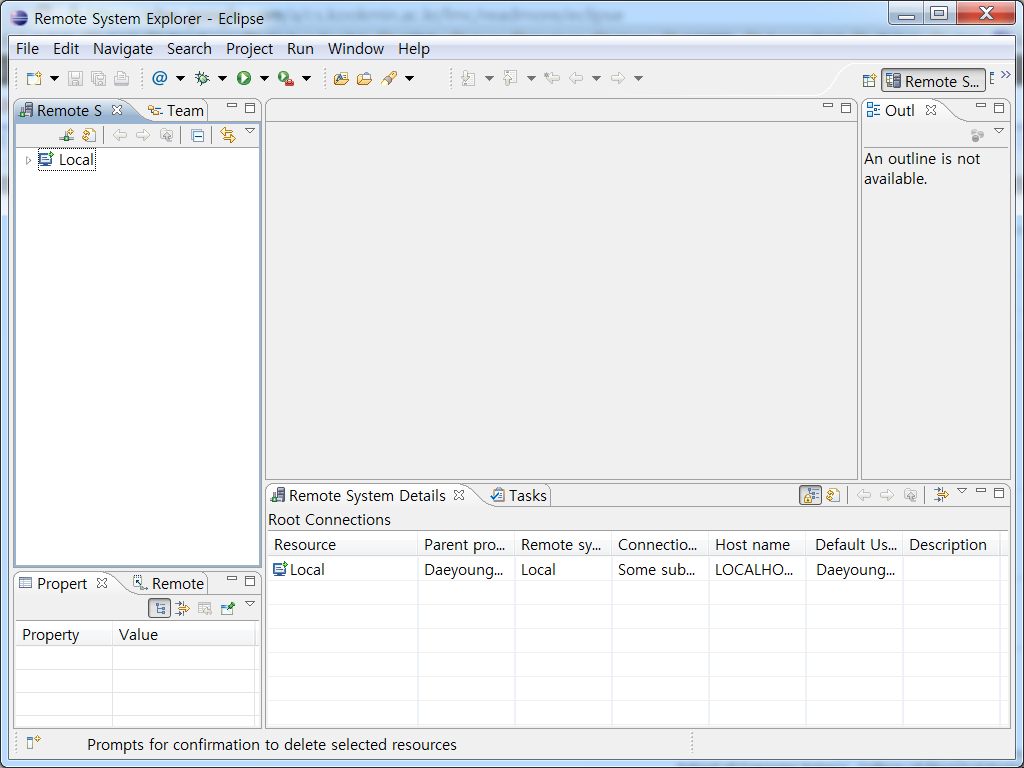Screen dimensions: 1024x768
Task: Open the Navigate menu
Action: pyautogui.click(x=123, y=49)
